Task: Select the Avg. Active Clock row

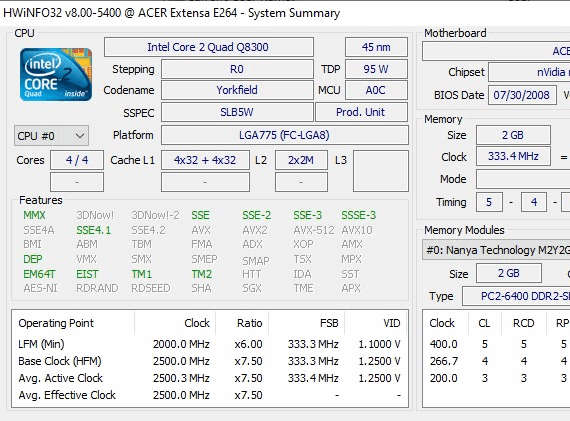Action: pos(210,378)
